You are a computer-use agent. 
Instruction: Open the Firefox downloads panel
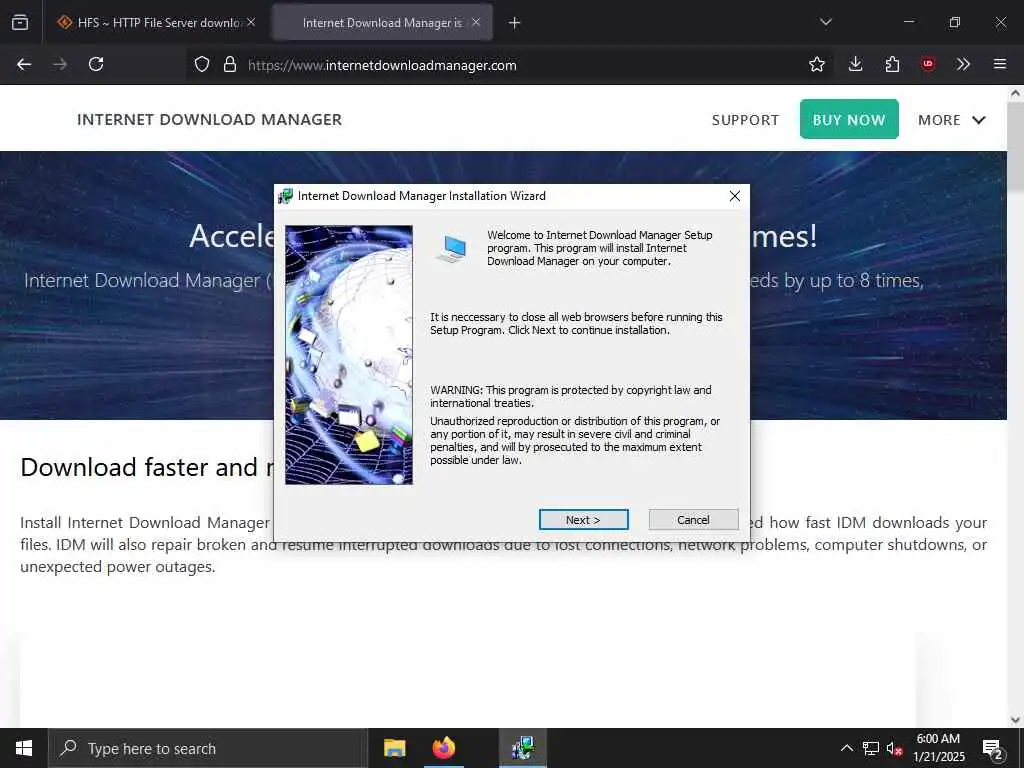click(855, 64)
